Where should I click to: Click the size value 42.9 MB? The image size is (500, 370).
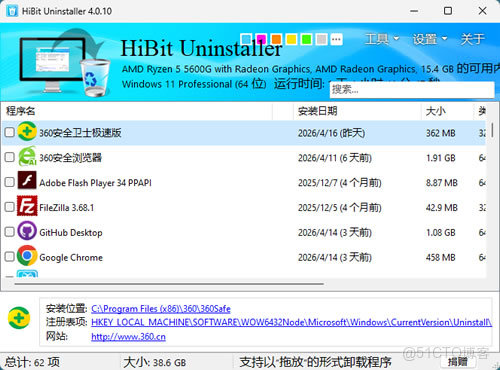[442, 207]
